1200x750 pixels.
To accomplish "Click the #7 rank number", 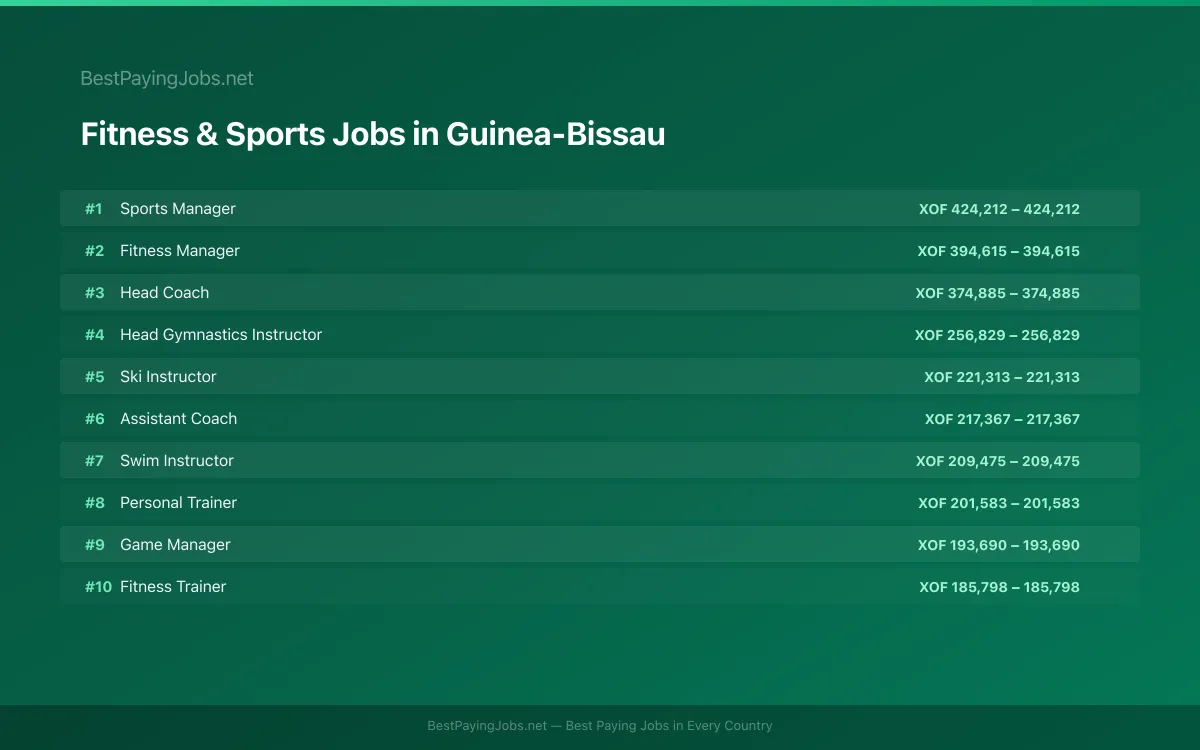I will point(94,461).
